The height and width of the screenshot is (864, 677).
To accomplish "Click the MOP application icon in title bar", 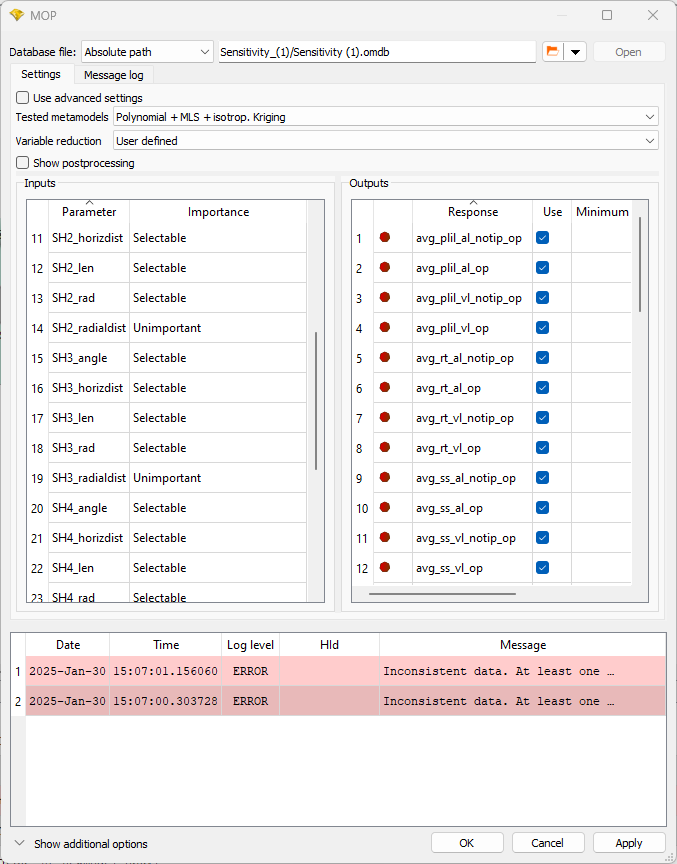I will pos(16,16).
